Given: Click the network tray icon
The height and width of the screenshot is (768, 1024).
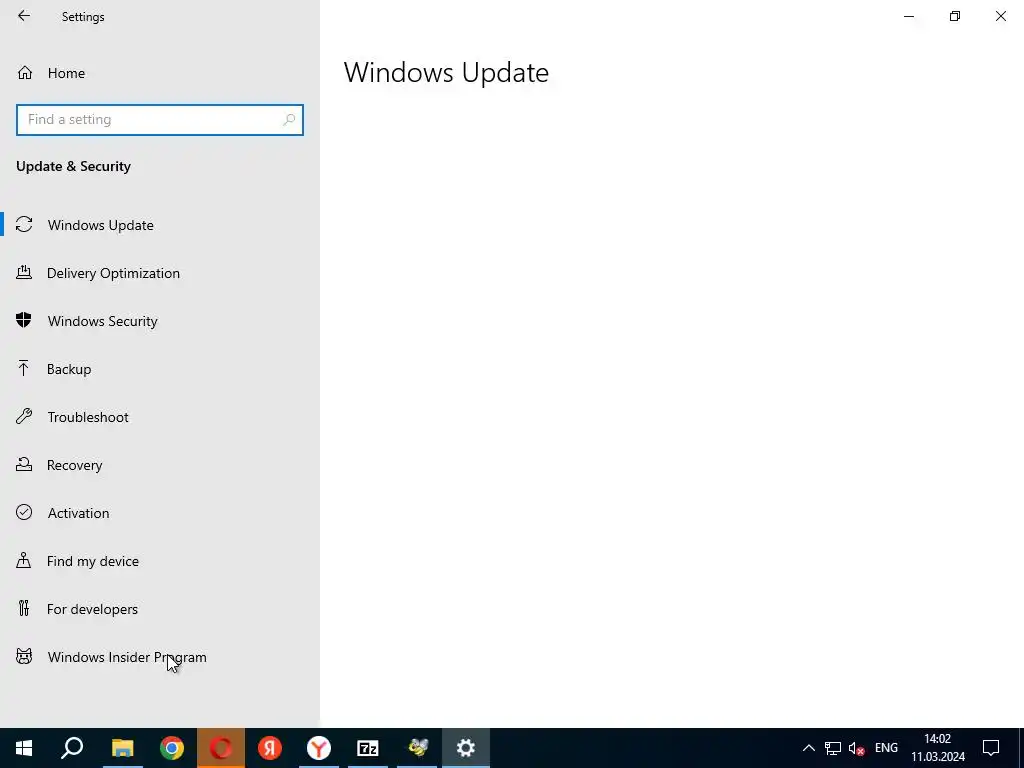Looking at the screenshot, I should pos(833,748).
